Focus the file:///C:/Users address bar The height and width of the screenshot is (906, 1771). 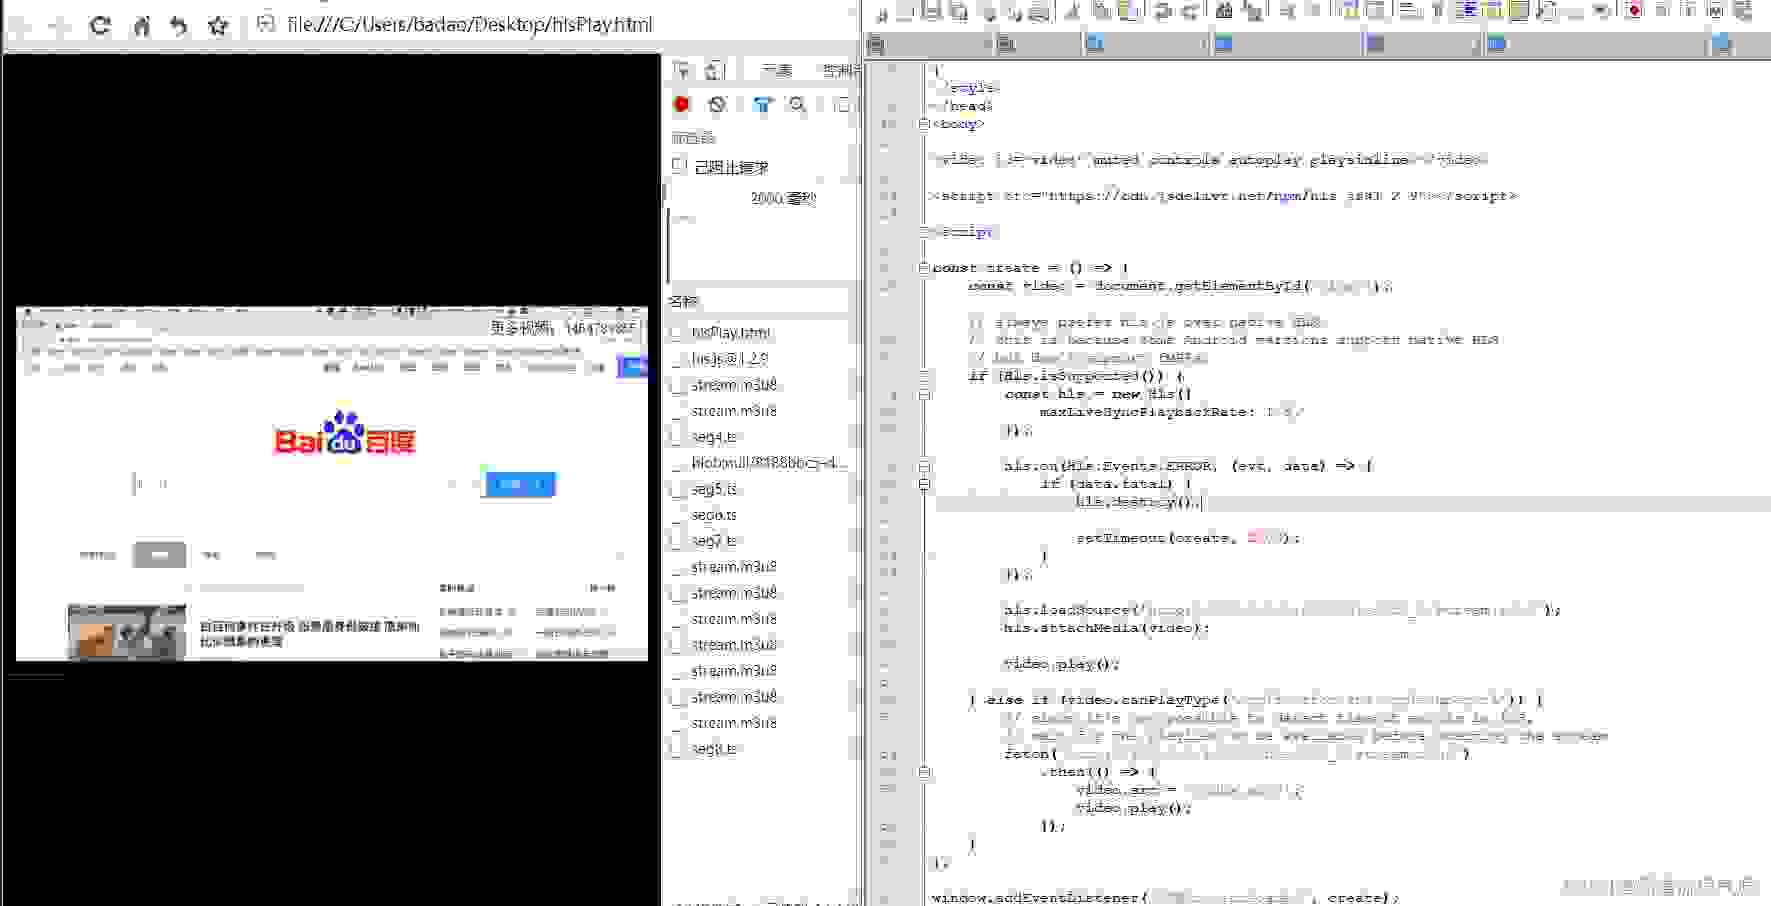coord(470,24)
